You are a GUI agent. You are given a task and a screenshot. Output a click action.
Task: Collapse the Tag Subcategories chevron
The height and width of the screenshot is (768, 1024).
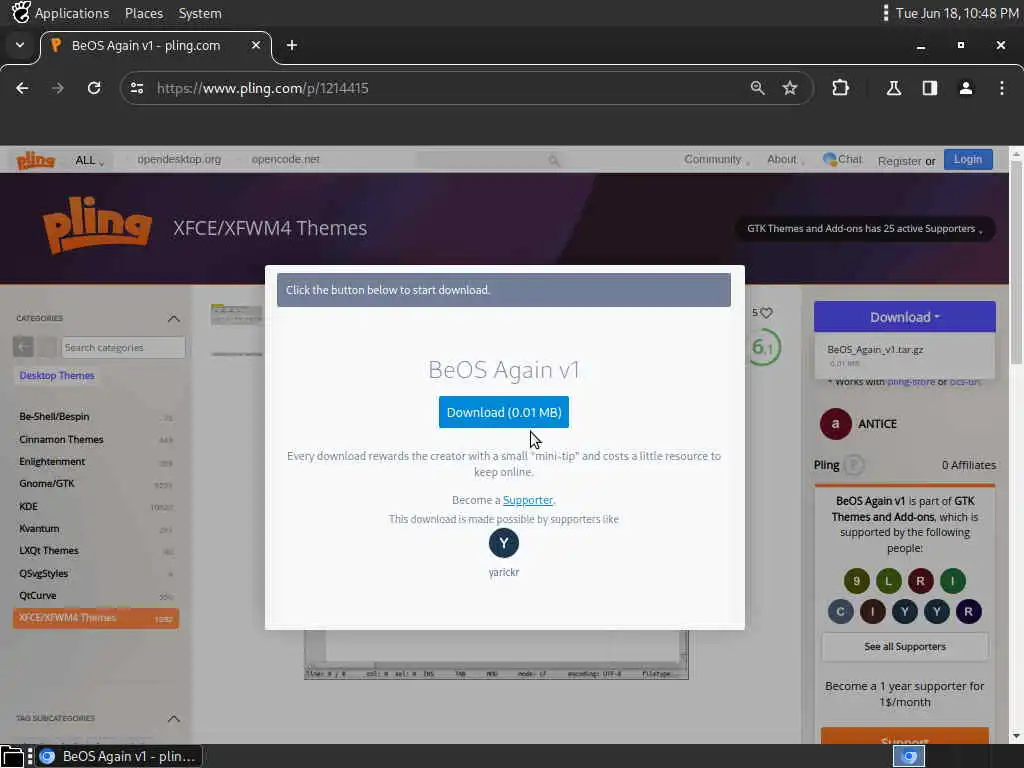coord(174,718)
